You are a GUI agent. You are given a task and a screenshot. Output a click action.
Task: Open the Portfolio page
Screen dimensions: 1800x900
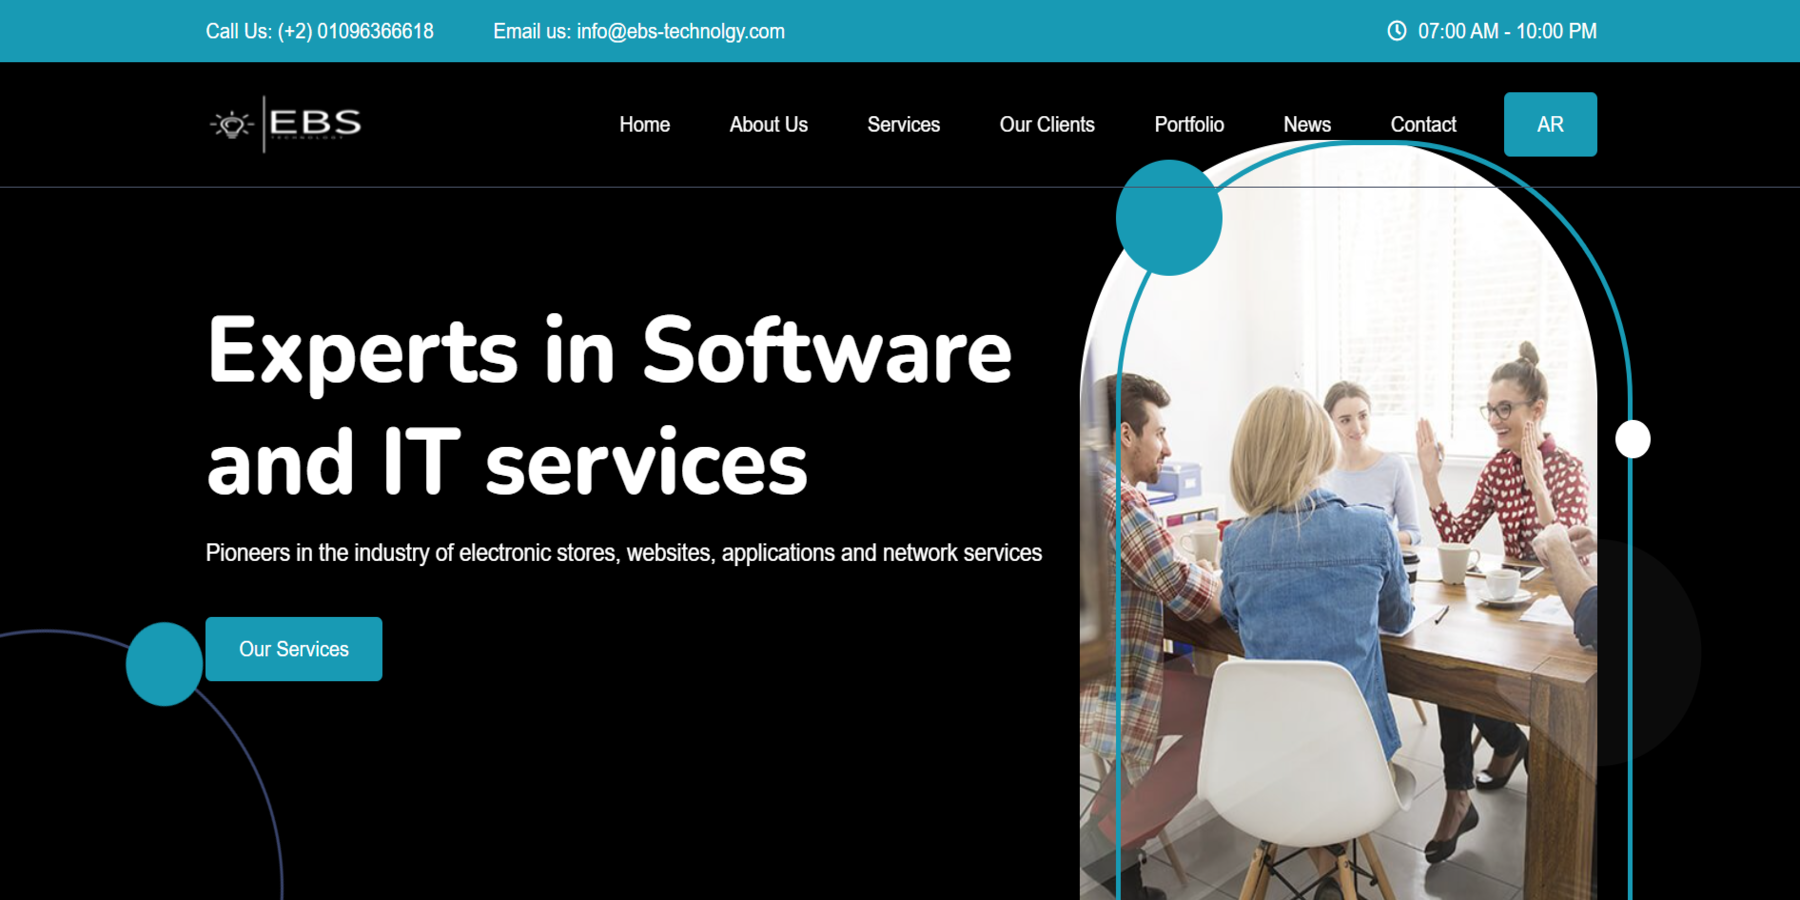[x=1188, y=125]
